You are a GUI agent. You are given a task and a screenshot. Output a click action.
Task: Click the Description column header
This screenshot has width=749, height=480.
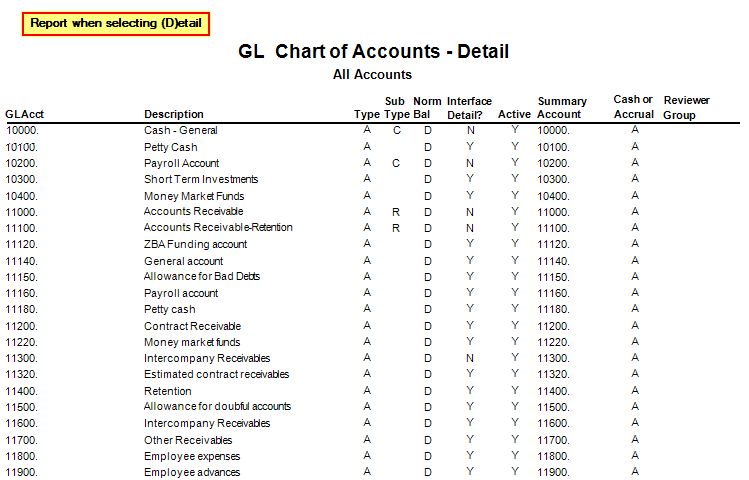click(174, 114)
